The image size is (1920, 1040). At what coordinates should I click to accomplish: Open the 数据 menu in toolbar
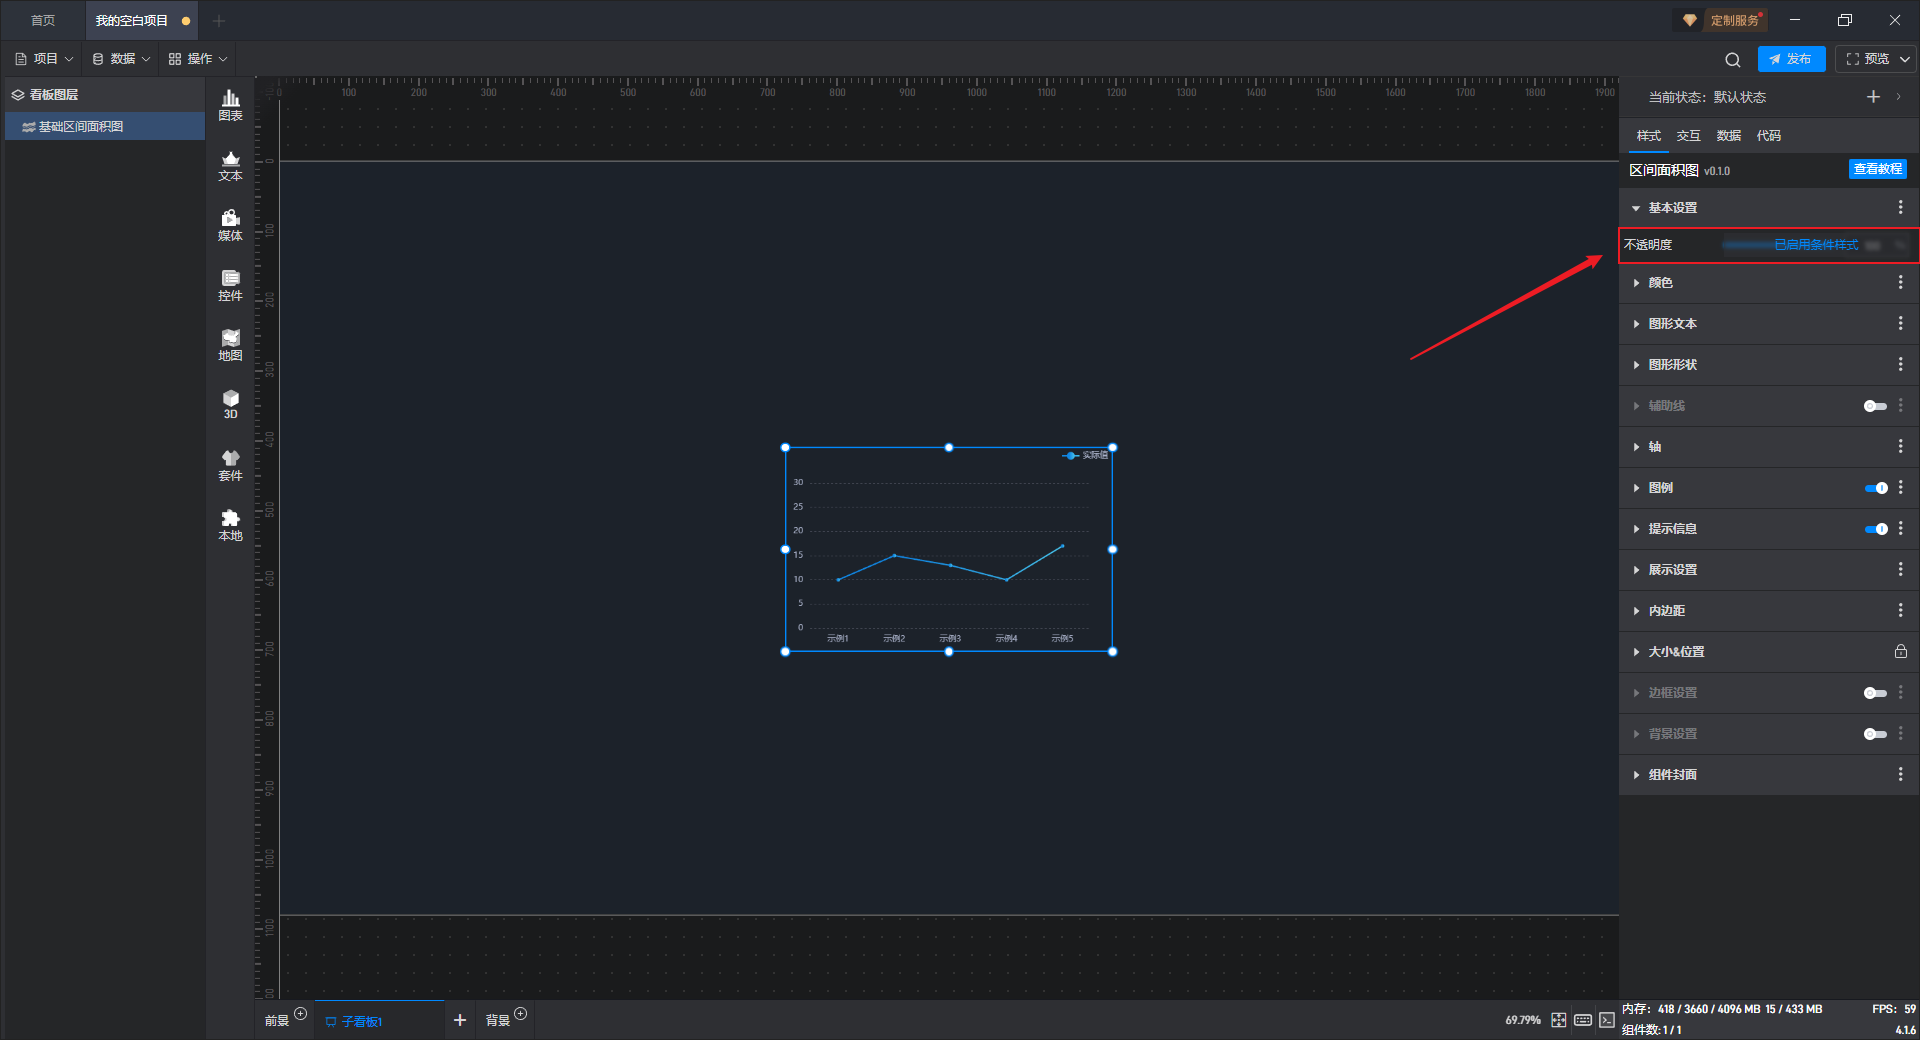pyautogui.click(x=121, y=59)
